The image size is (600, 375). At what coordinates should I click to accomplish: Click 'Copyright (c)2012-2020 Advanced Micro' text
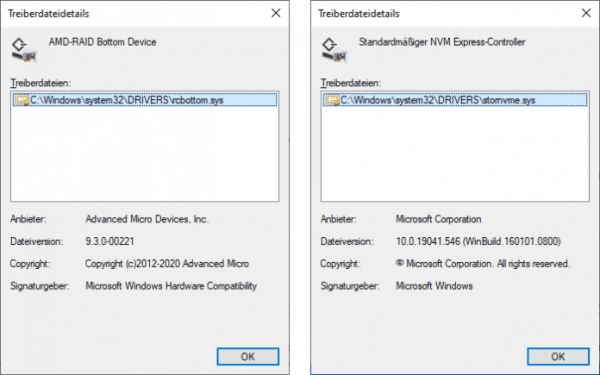coord(167,264)
